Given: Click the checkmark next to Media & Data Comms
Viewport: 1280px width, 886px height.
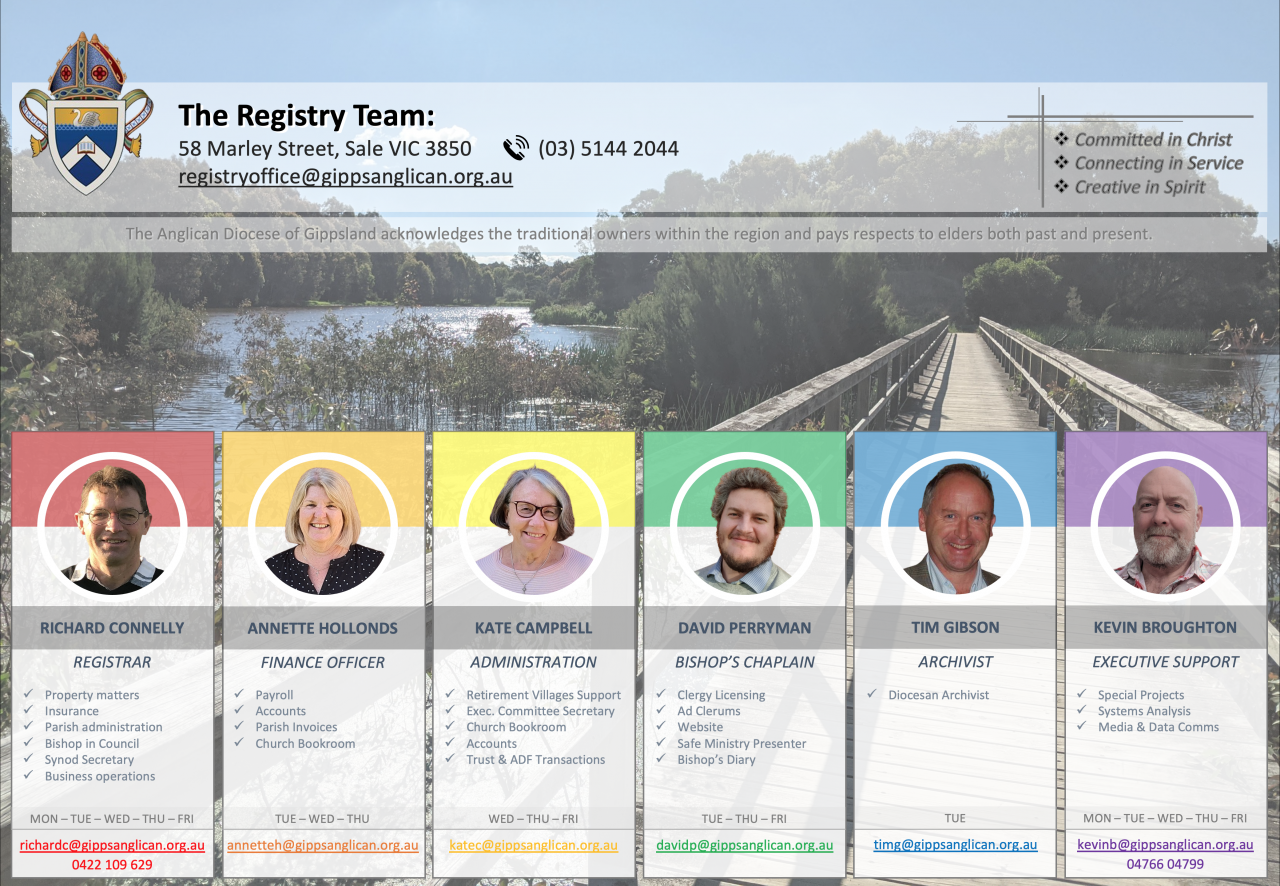Looking at the screenshot, I should (x=1081, y=726).
